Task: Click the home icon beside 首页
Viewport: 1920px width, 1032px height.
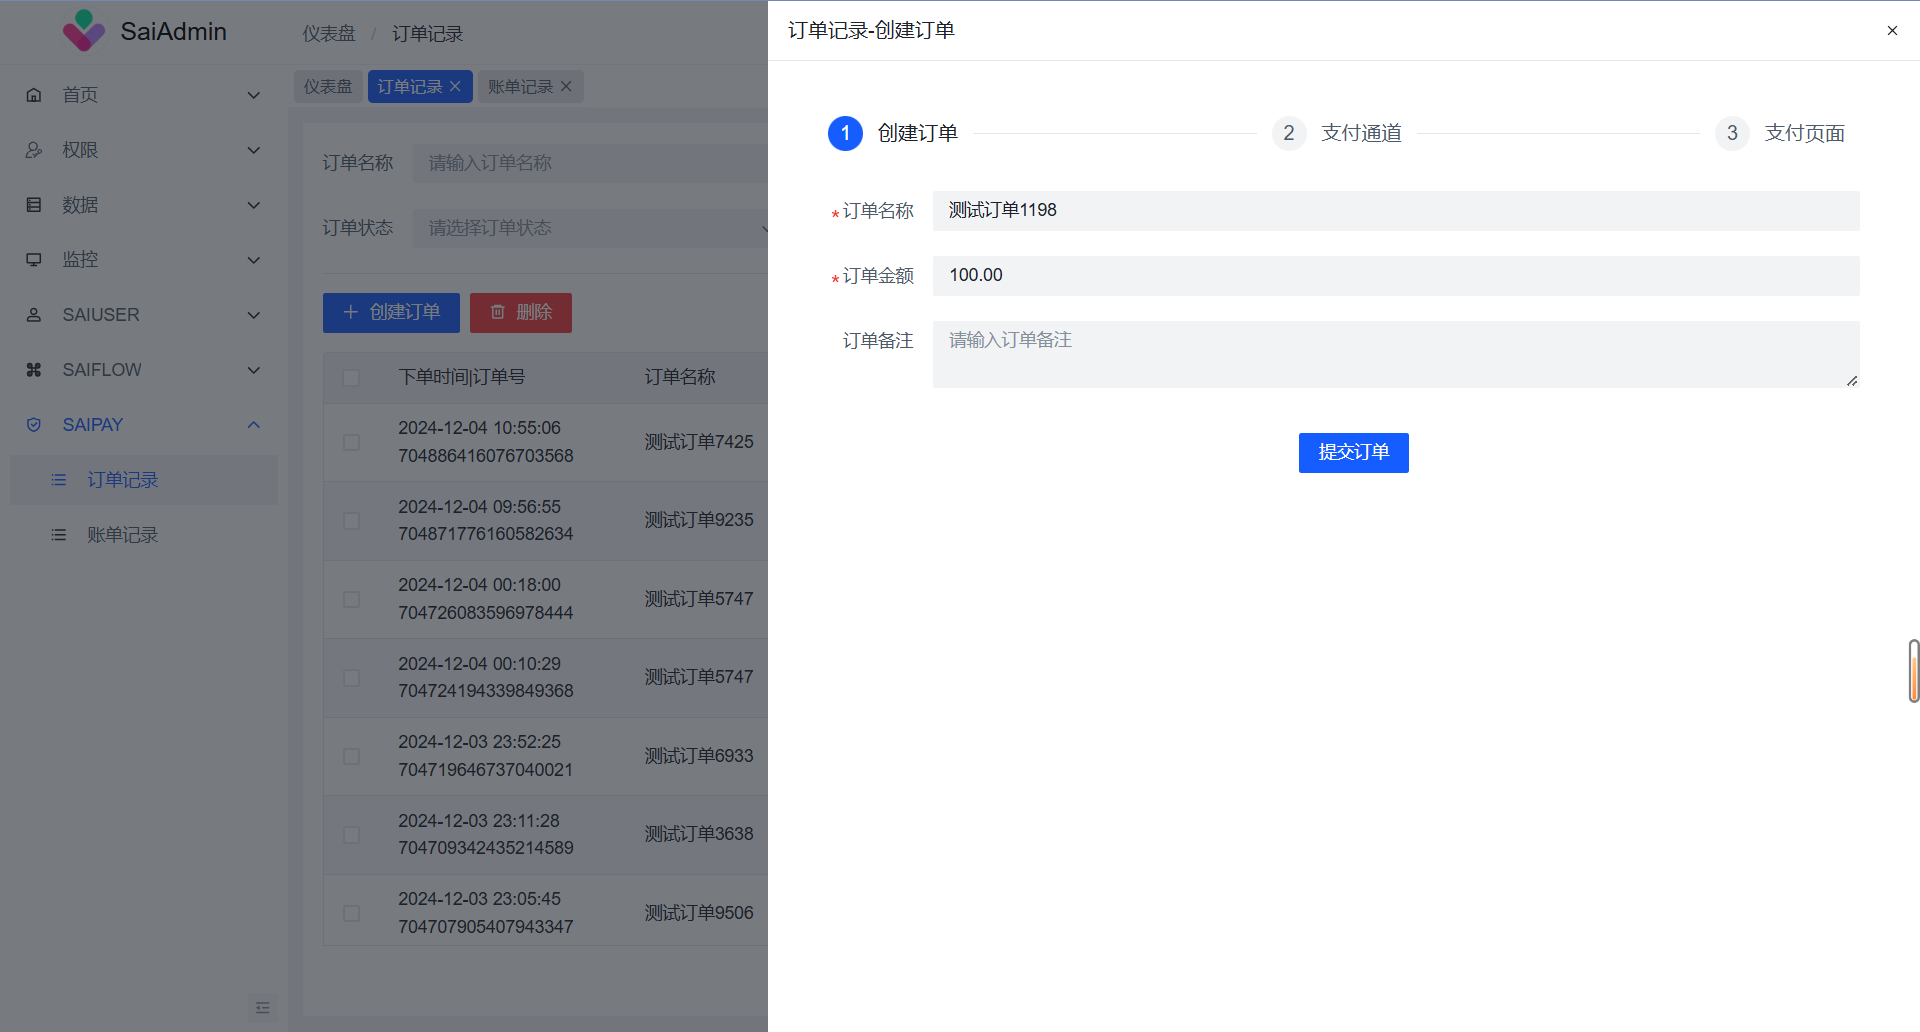Action: tap(34, 95)
